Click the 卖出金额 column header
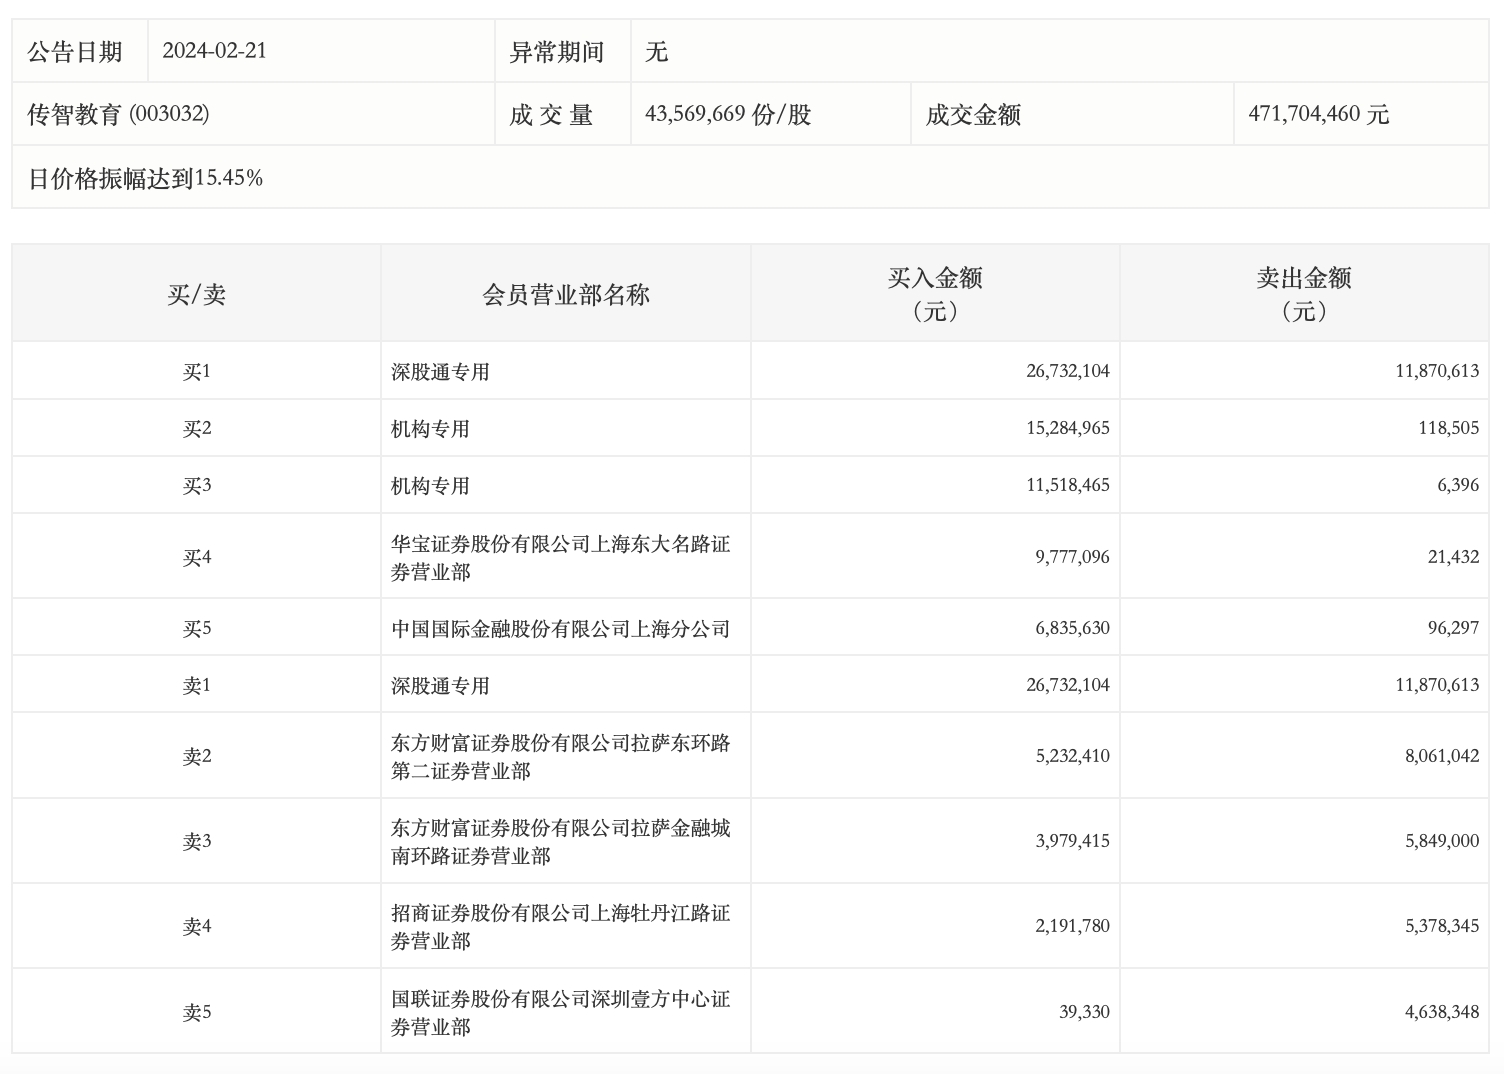The height and width of the screenshot is (1074, 1504). click(x=1304, y=293)
